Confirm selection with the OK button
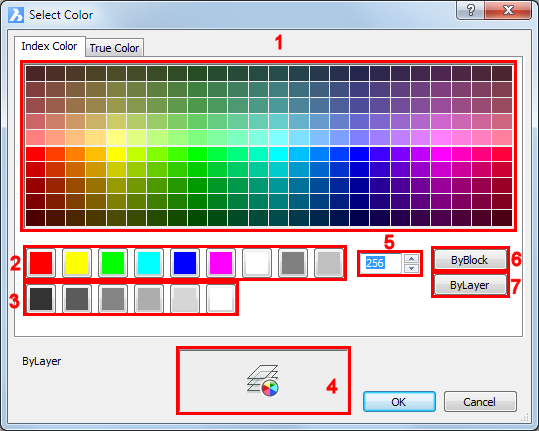 pyautogui.click(x=399, y=401)
